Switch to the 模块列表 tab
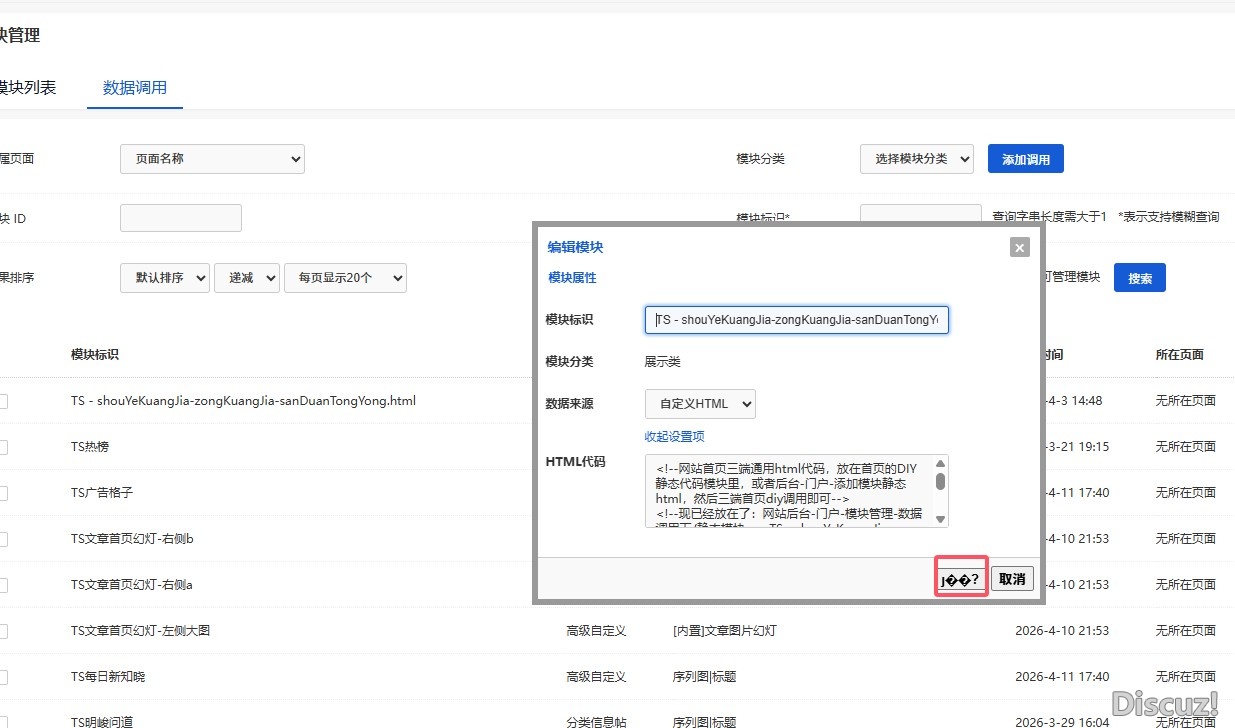 (x=30, y=87)
